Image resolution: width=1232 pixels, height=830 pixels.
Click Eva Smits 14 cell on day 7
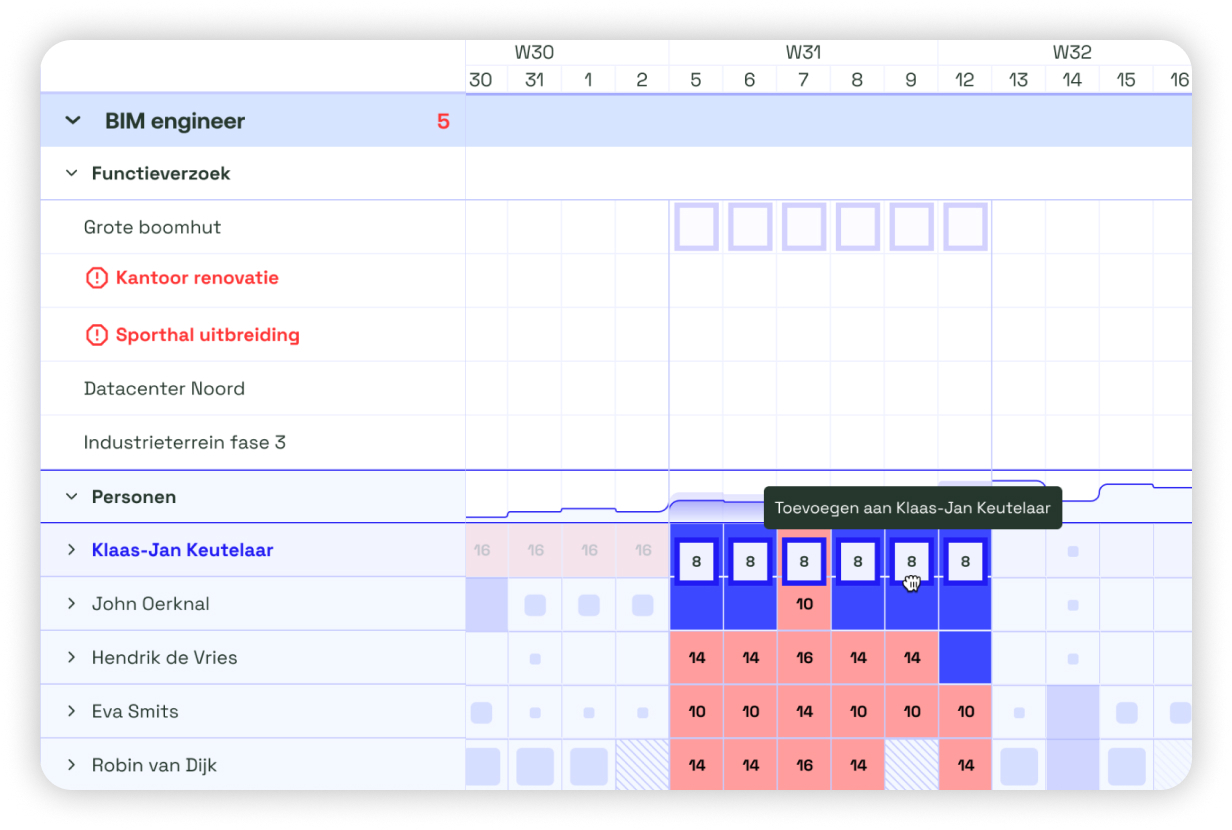click(x=804, y=711)
